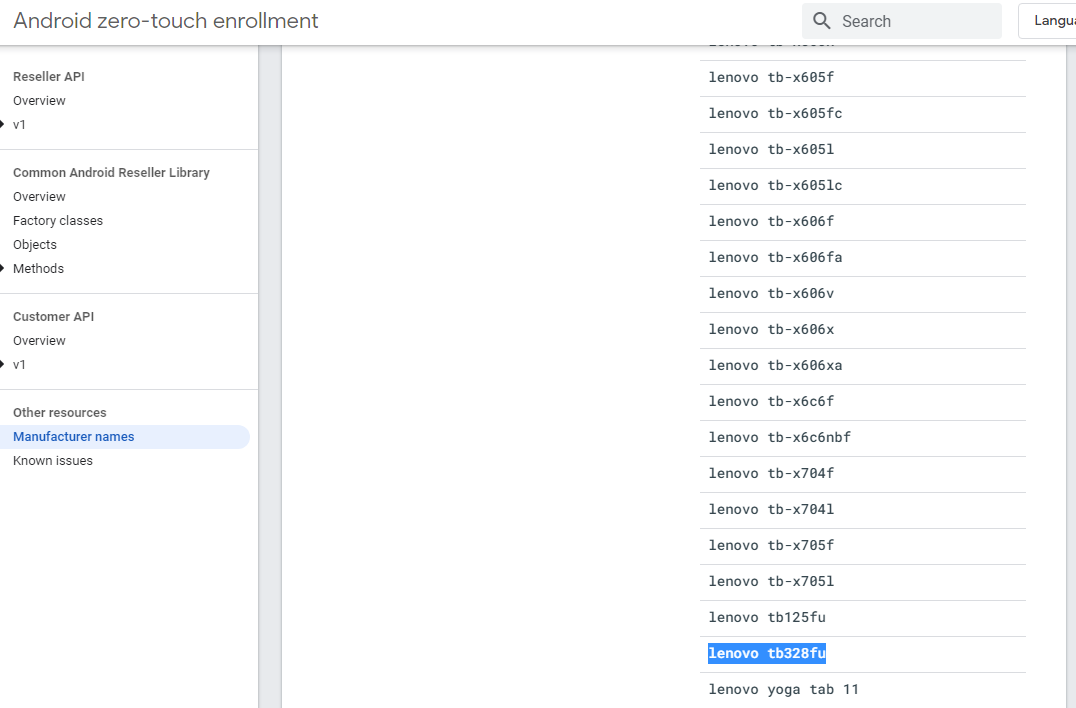Click the lenovo tb-x606xa table entry
The image size is (1076, 708).
tap(775, 366)
